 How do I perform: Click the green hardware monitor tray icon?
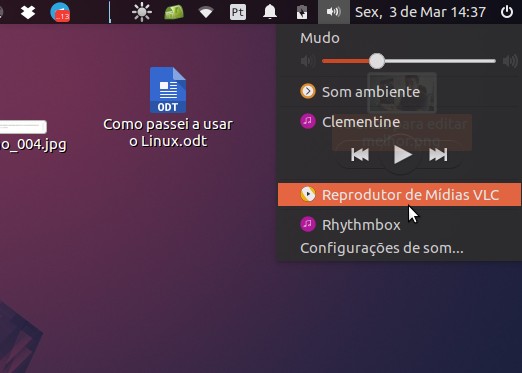point(174,12)
